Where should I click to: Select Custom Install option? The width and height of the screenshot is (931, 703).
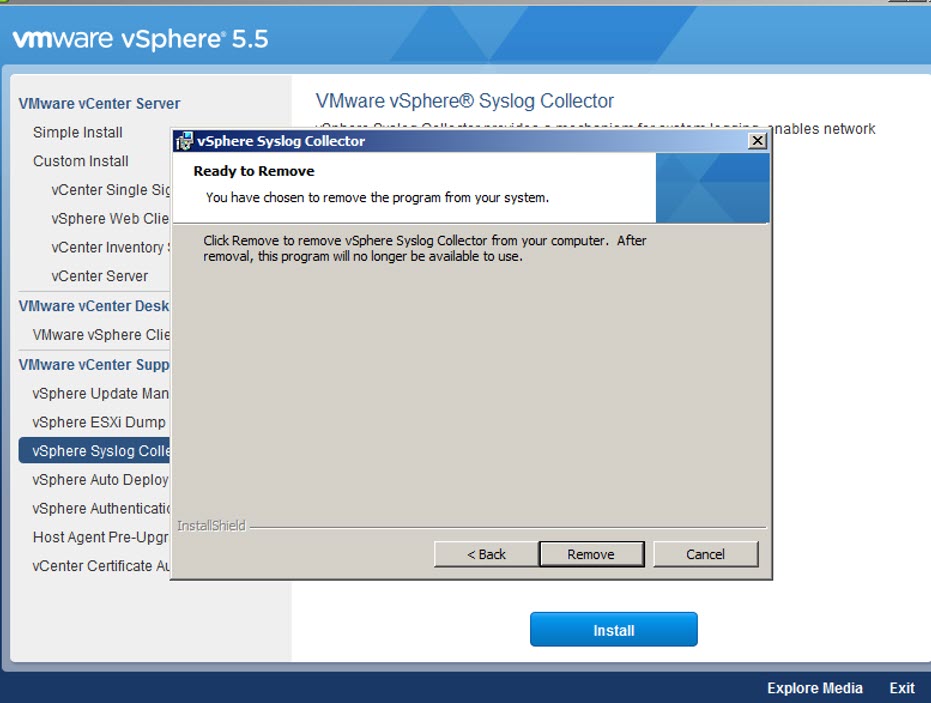pyautogui.click(x=81, y=161)
